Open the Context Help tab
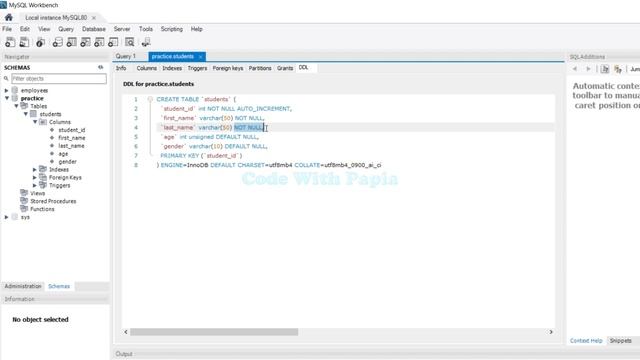Image resolution: width=640 pixels, height=360 pixels. click(586, 340)
